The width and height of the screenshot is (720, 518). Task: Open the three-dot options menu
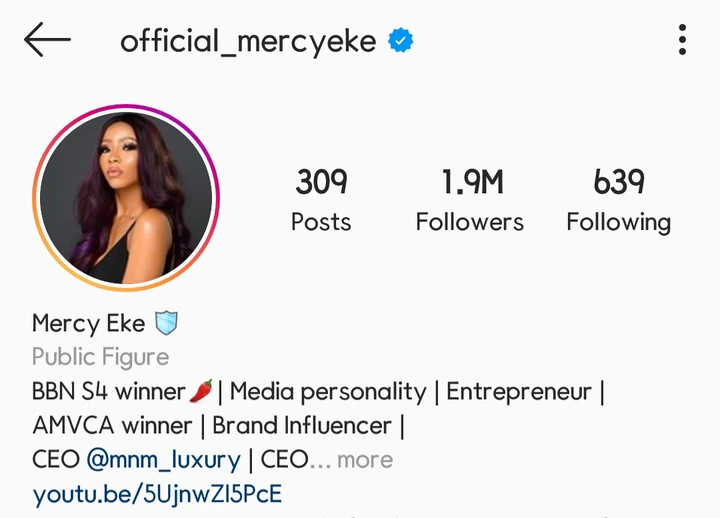click(x=682, y=39)
